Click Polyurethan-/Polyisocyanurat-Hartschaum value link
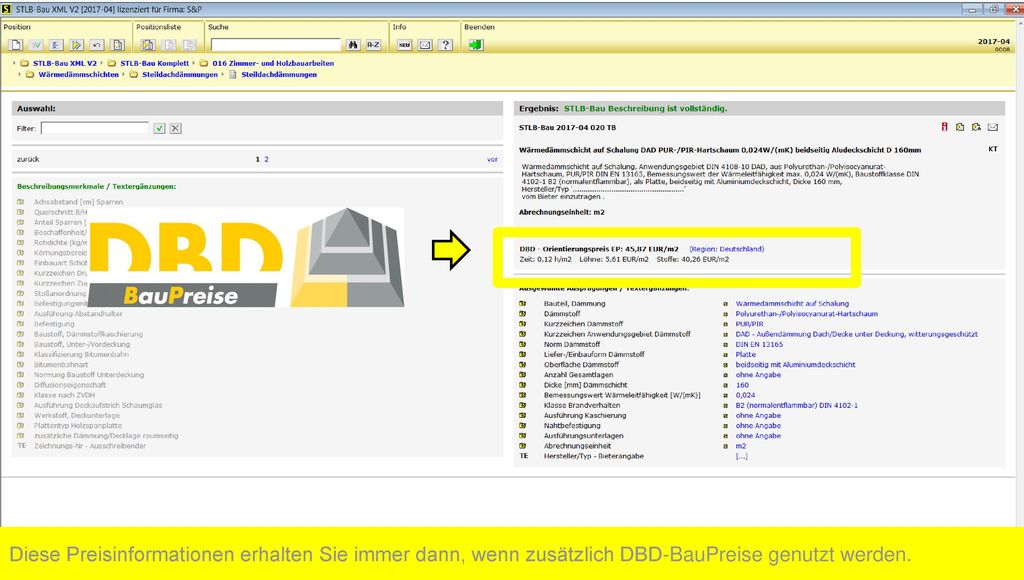 pos(807,314)
